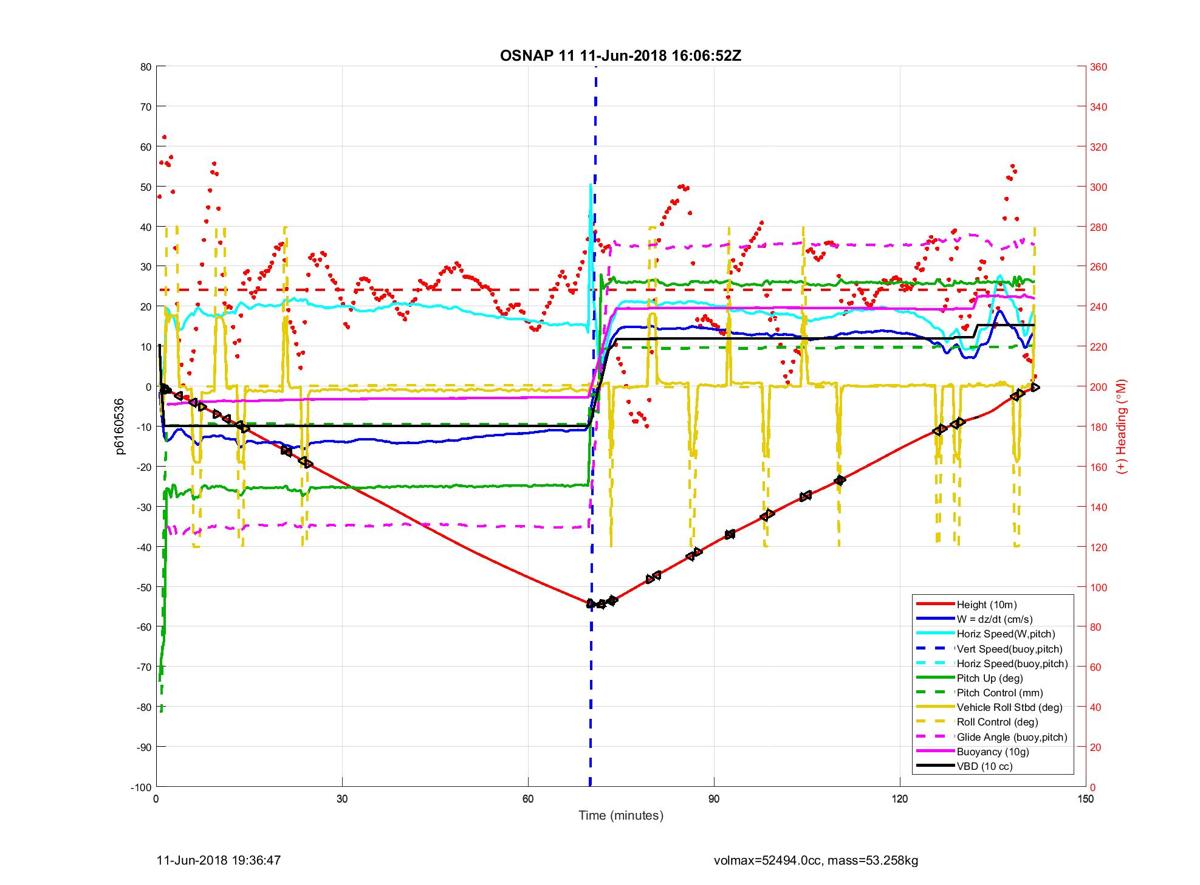
Task: Click the "-100" tick on the left axis
Action: click(140, 787)
